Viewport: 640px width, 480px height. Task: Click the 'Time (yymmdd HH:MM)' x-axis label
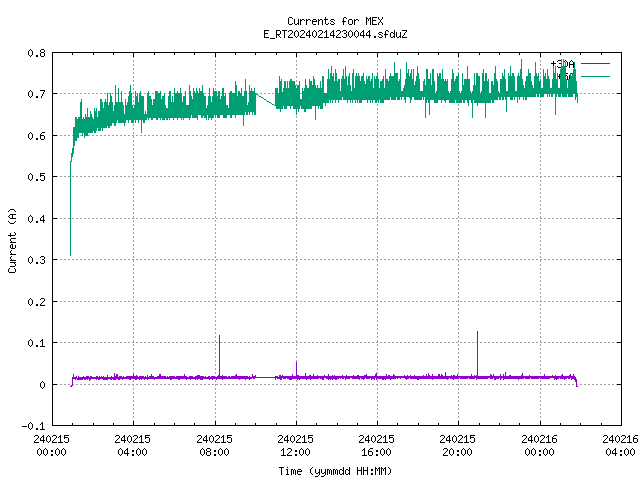click(335, 471)
